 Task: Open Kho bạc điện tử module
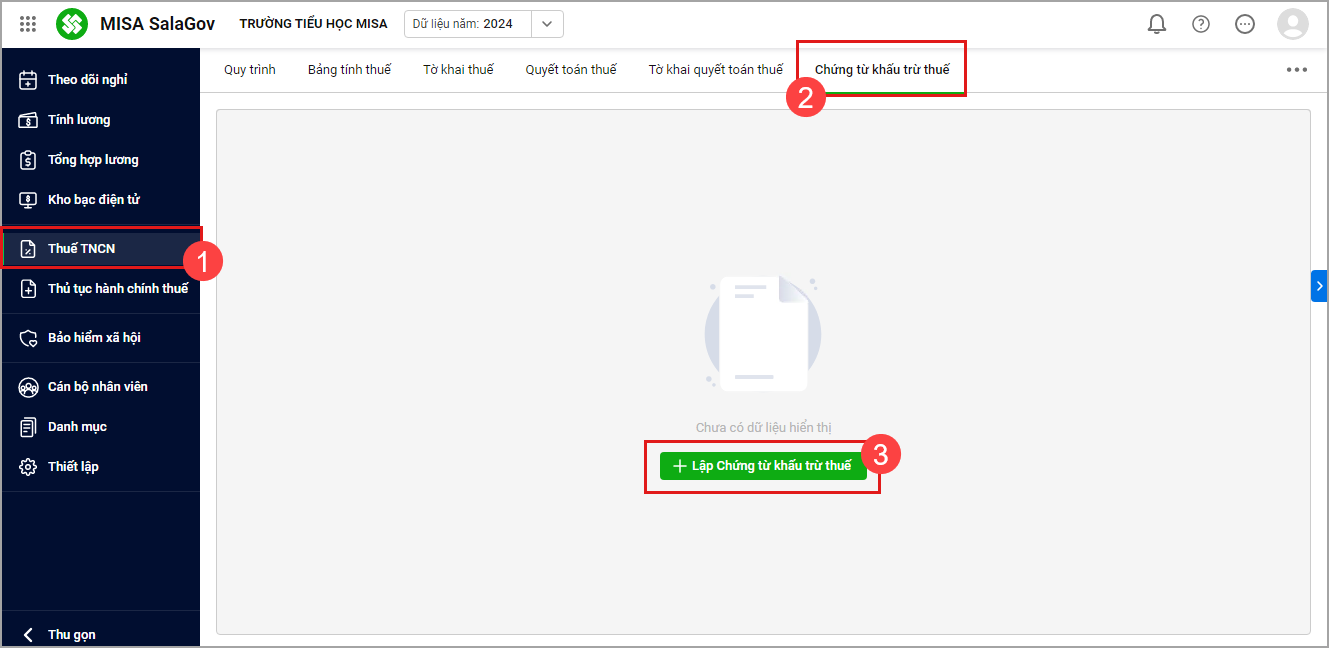[x=93, y=200]
